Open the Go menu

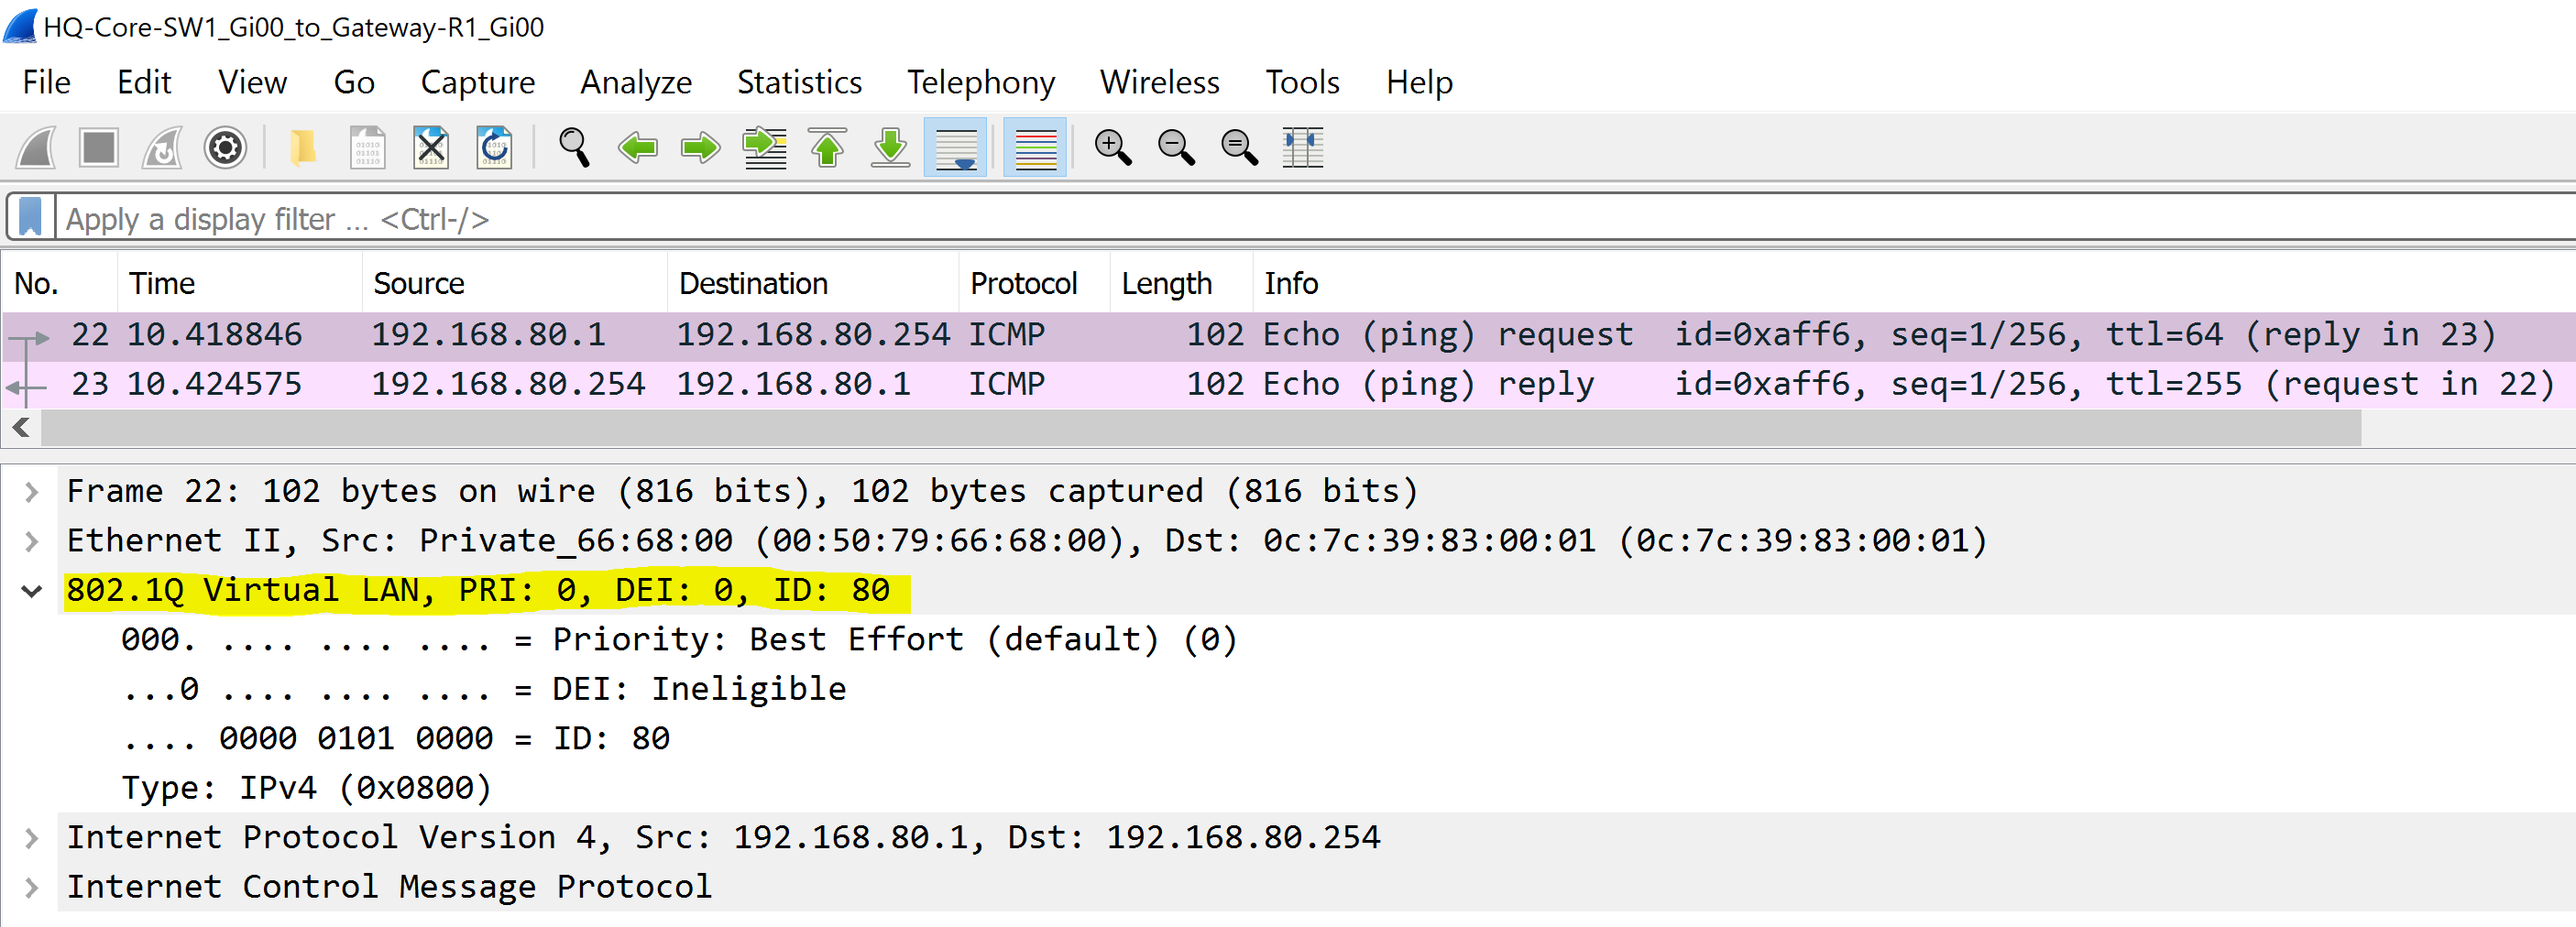click(354, 82)
